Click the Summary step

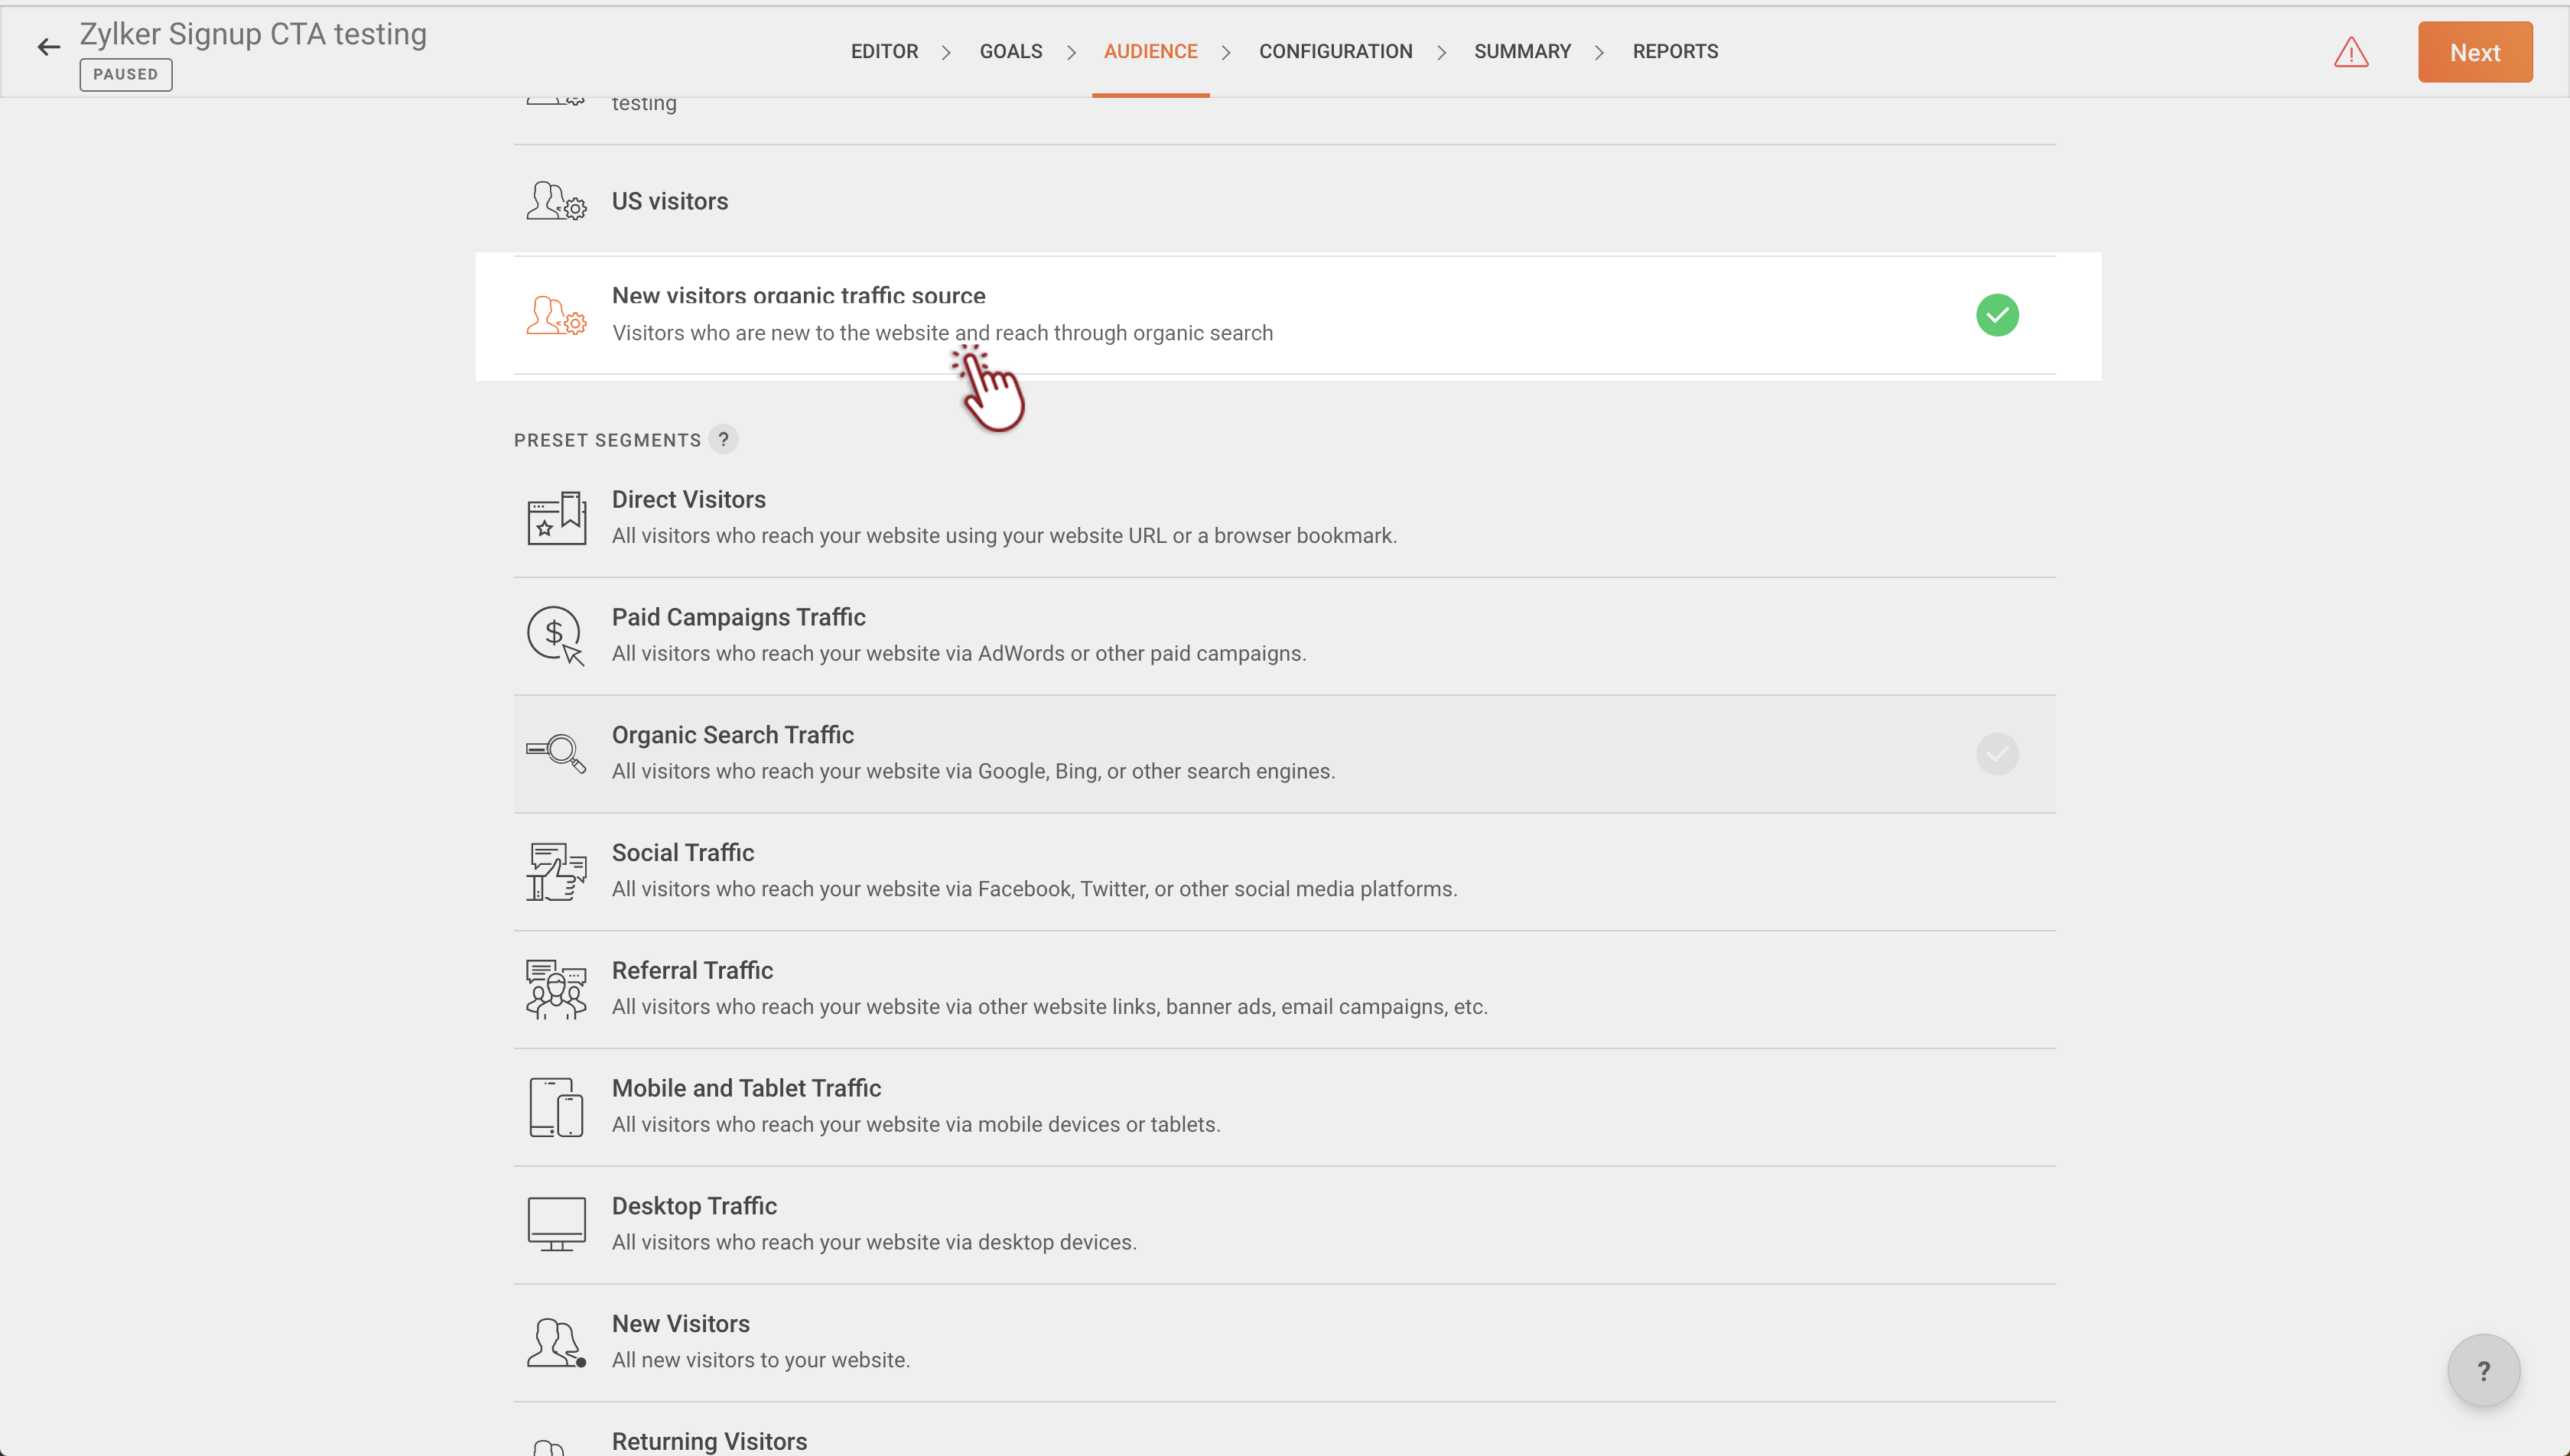tap(1522, 51)
